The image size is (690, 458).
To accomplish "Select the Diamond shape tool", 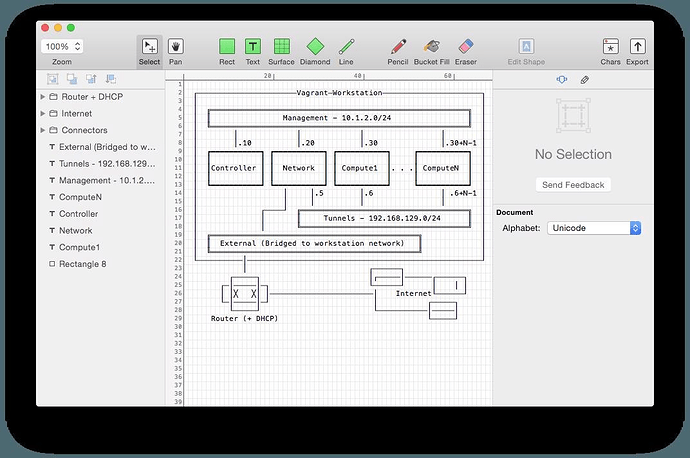I will (x=315, y=51).
